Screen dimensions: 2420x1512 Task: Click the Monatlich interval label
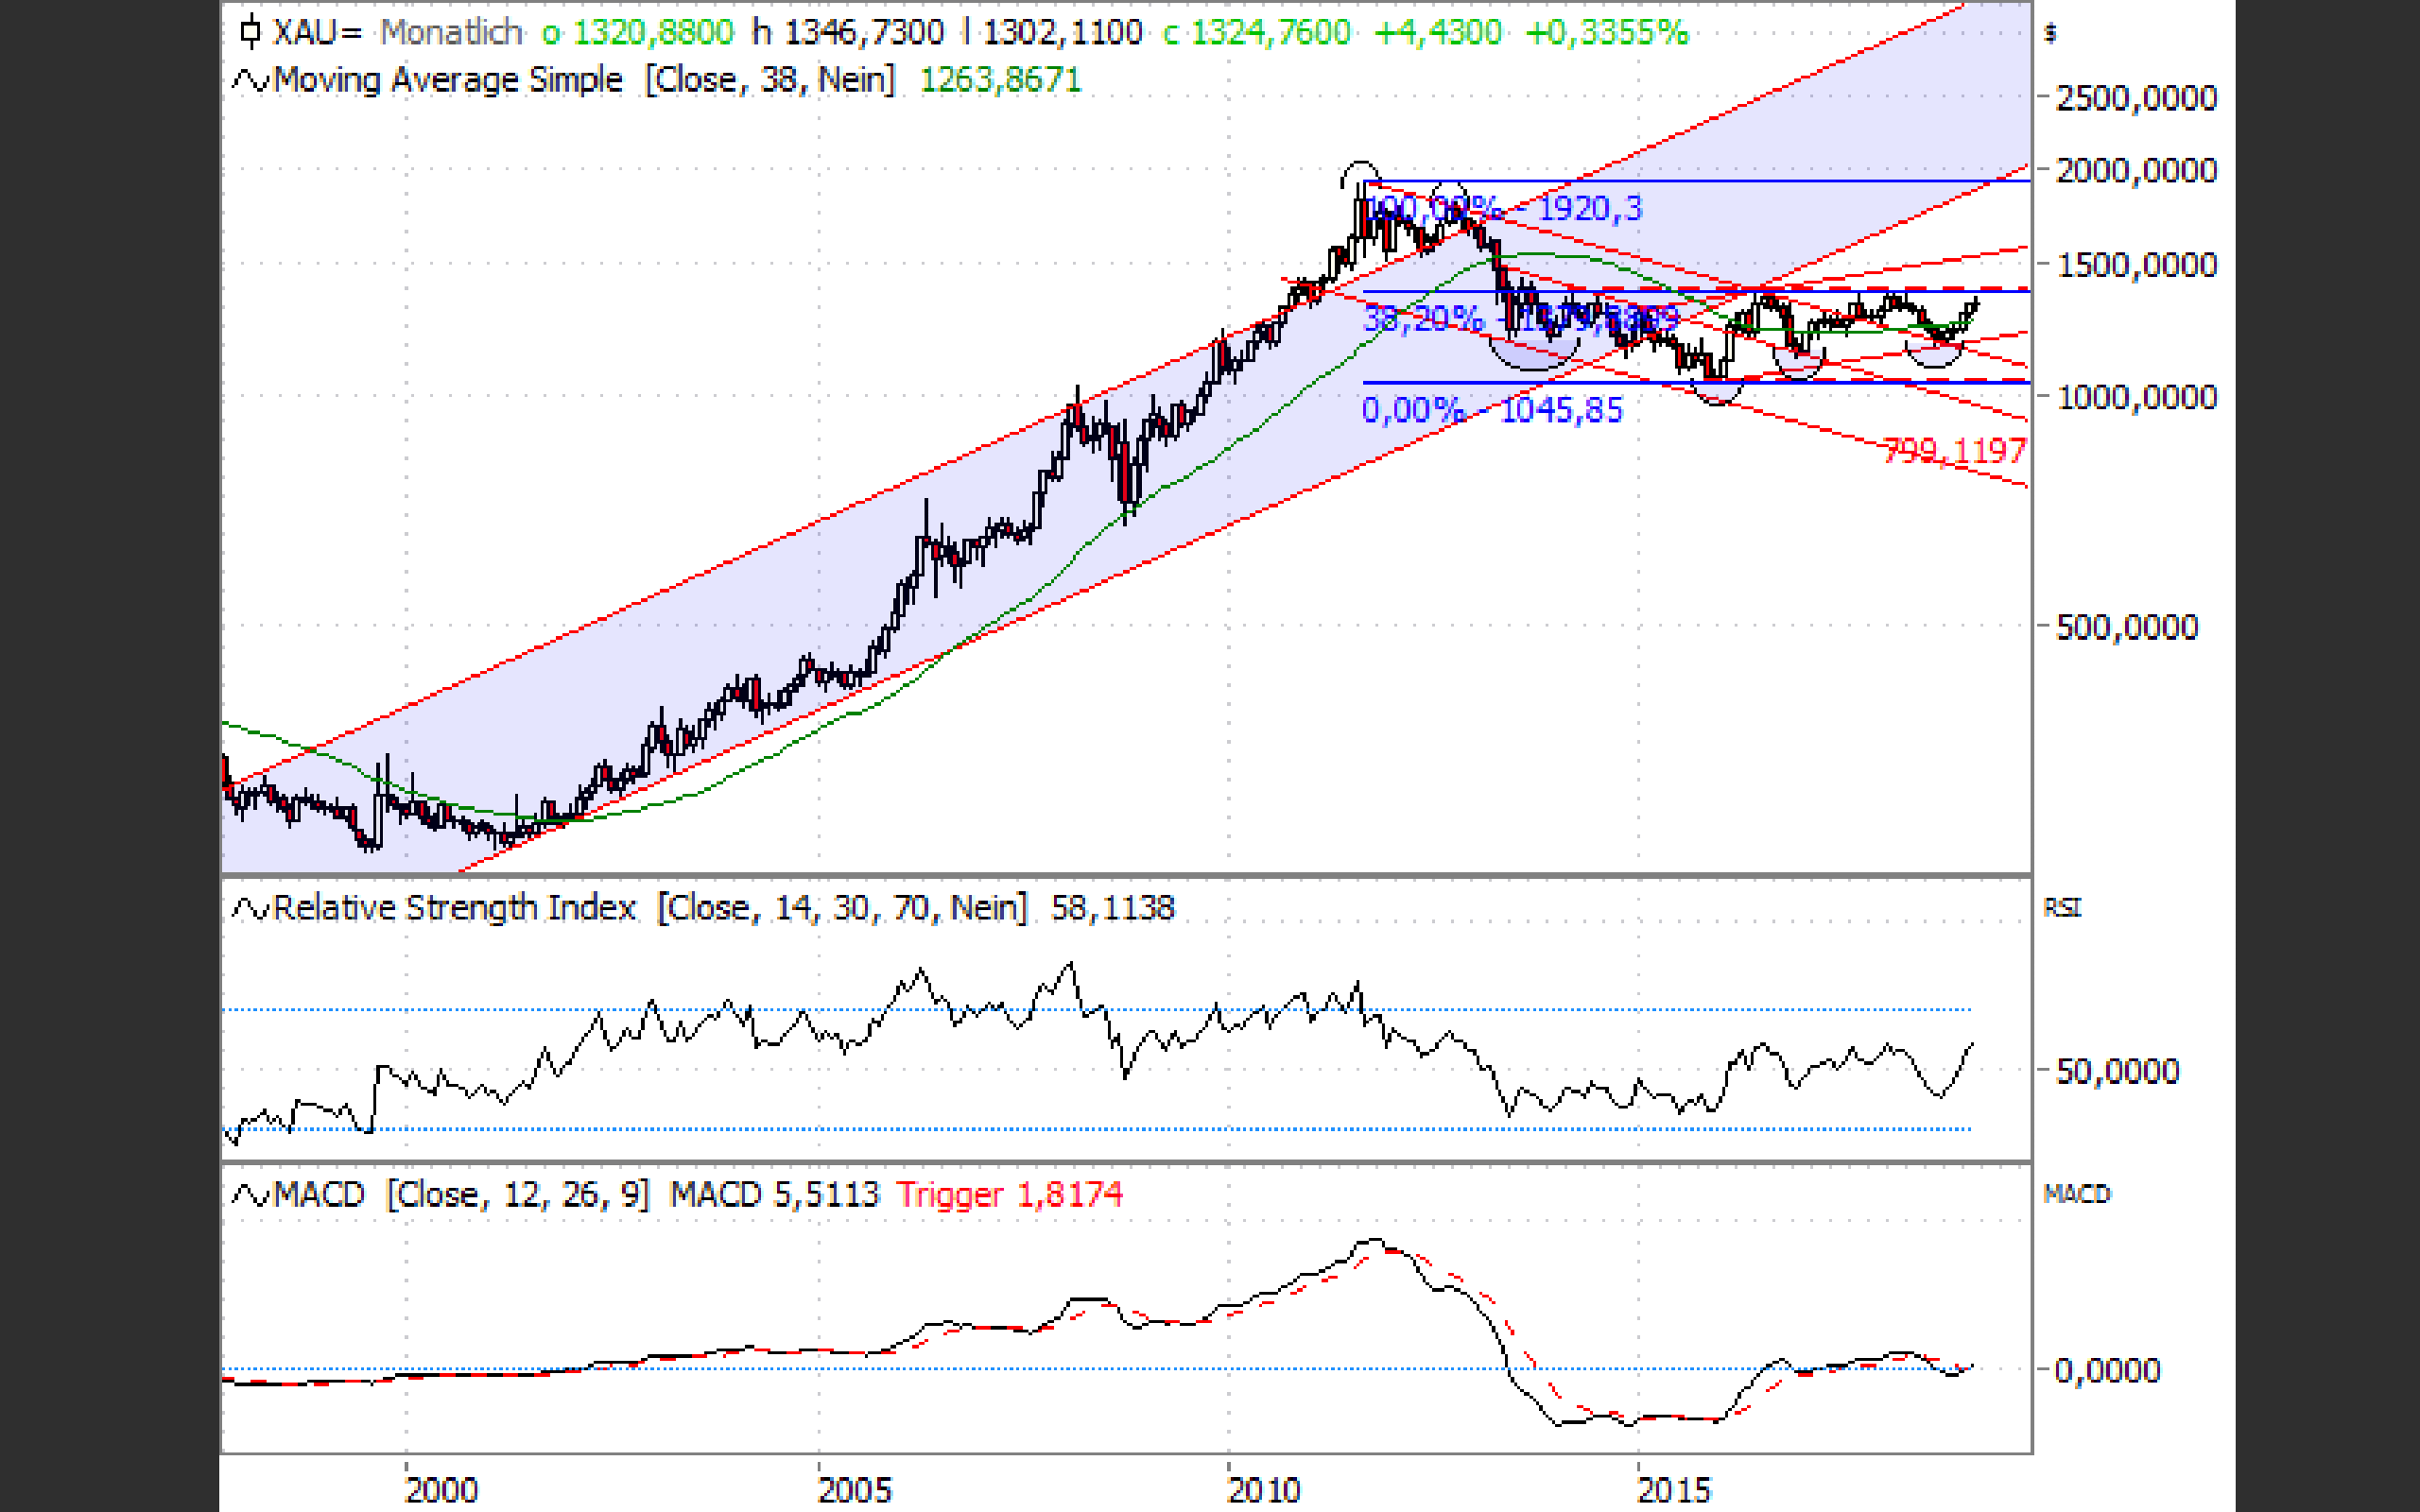click(452, 32)
